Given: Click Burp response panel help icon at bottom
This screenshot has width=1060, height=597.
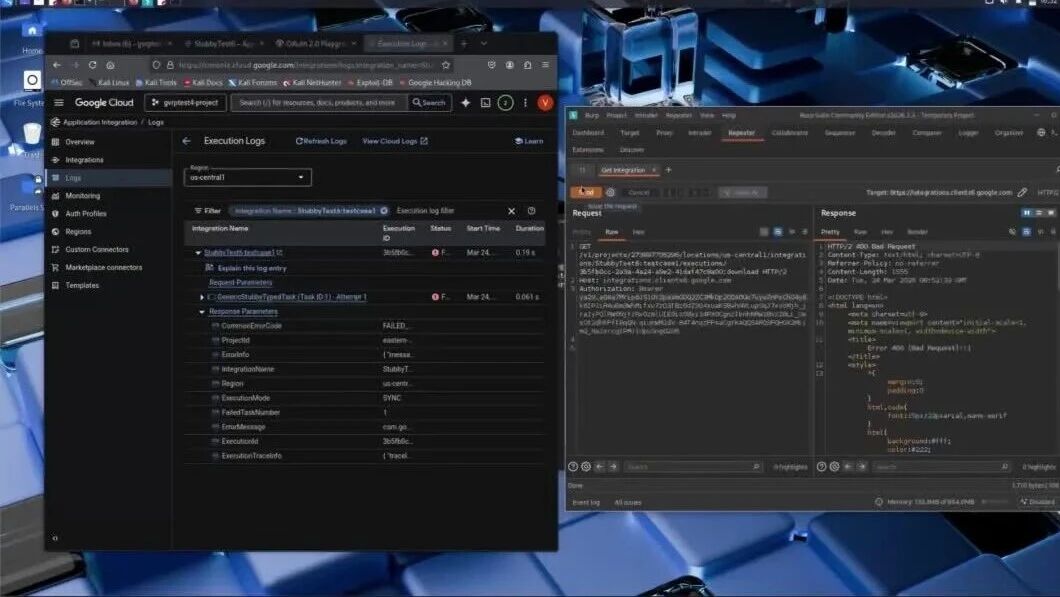Looking at the screenshot, I should (x=821, y=467).
